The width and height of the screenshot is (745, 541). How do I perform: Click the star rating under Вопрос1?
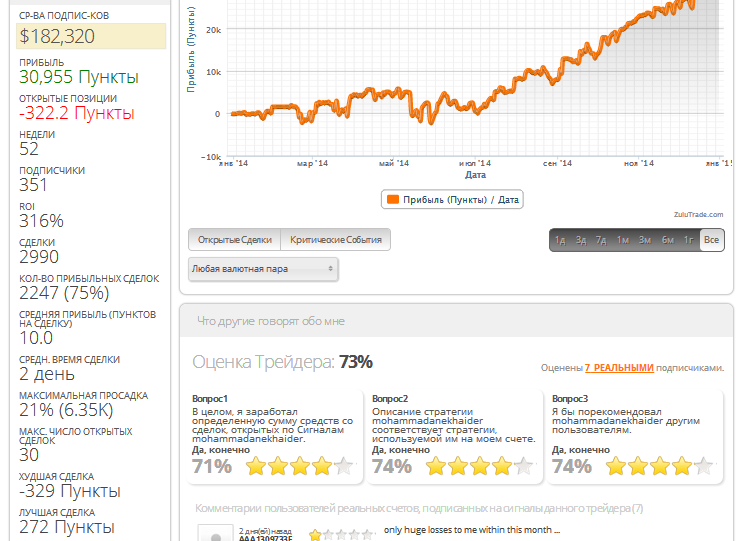pyautogui.click(x=299, y=465)
